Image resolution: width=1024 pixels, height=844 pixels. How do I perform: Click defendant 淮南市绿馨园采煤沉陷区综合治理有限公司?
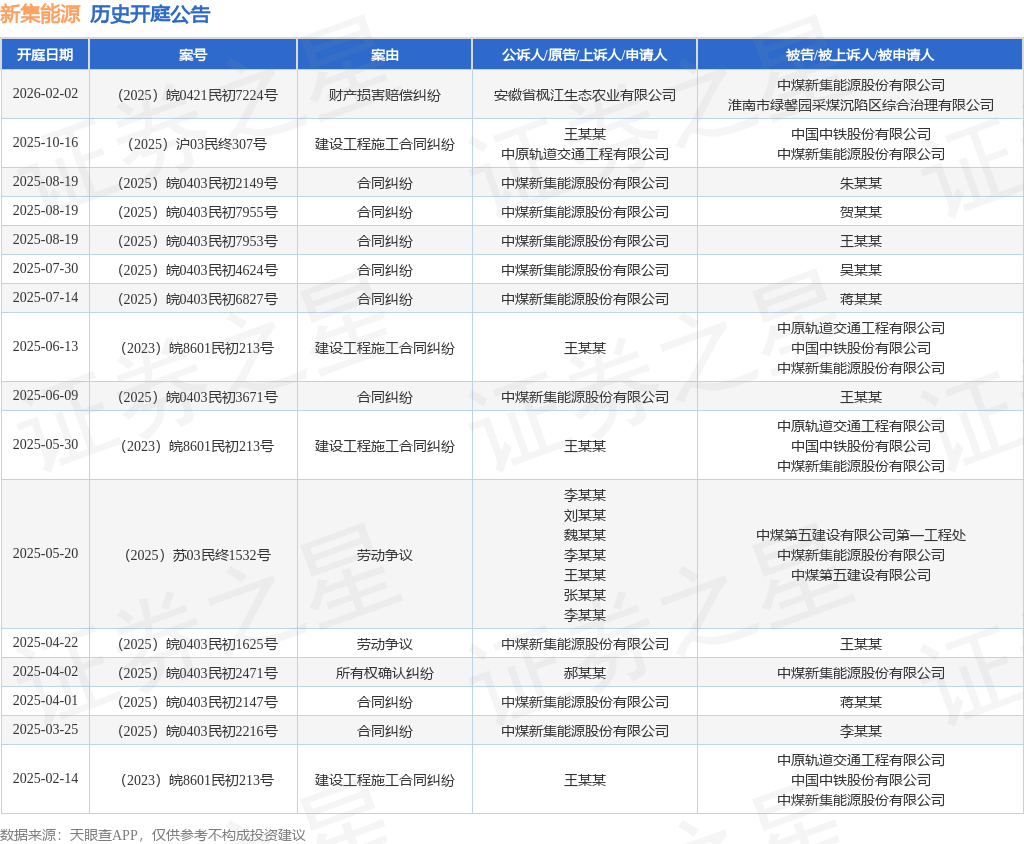pos(861,105)
